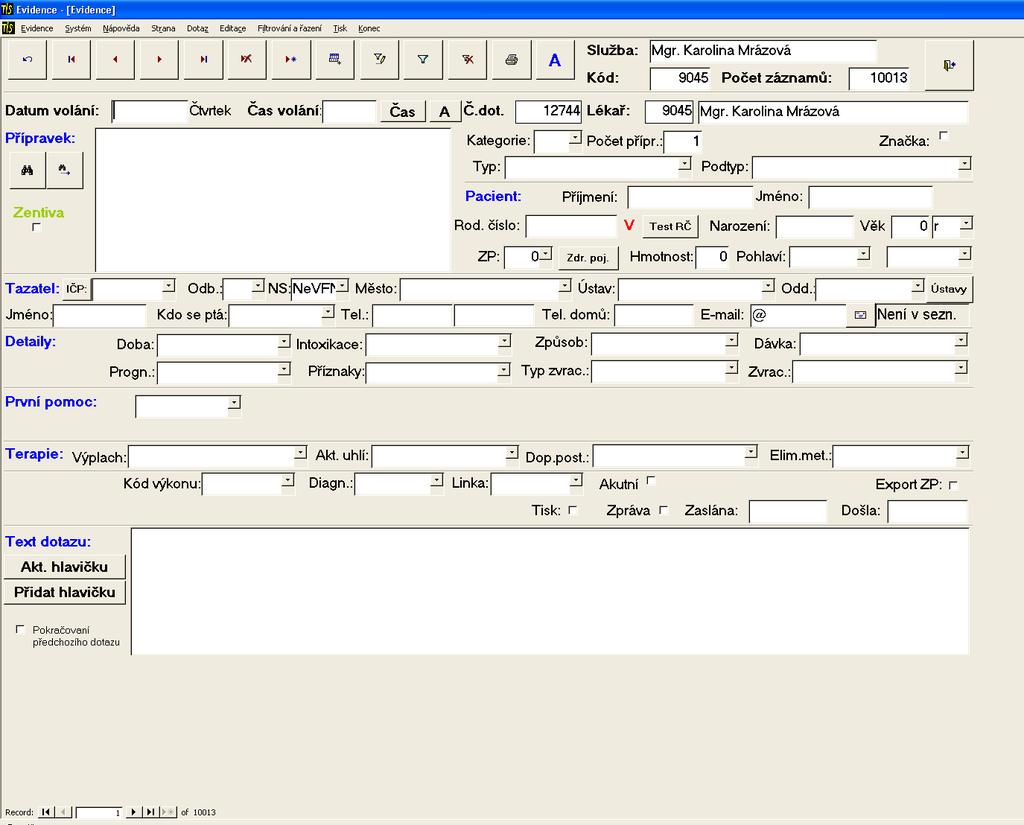Click the delete record toolbar icon

click(x=247, y=59)
